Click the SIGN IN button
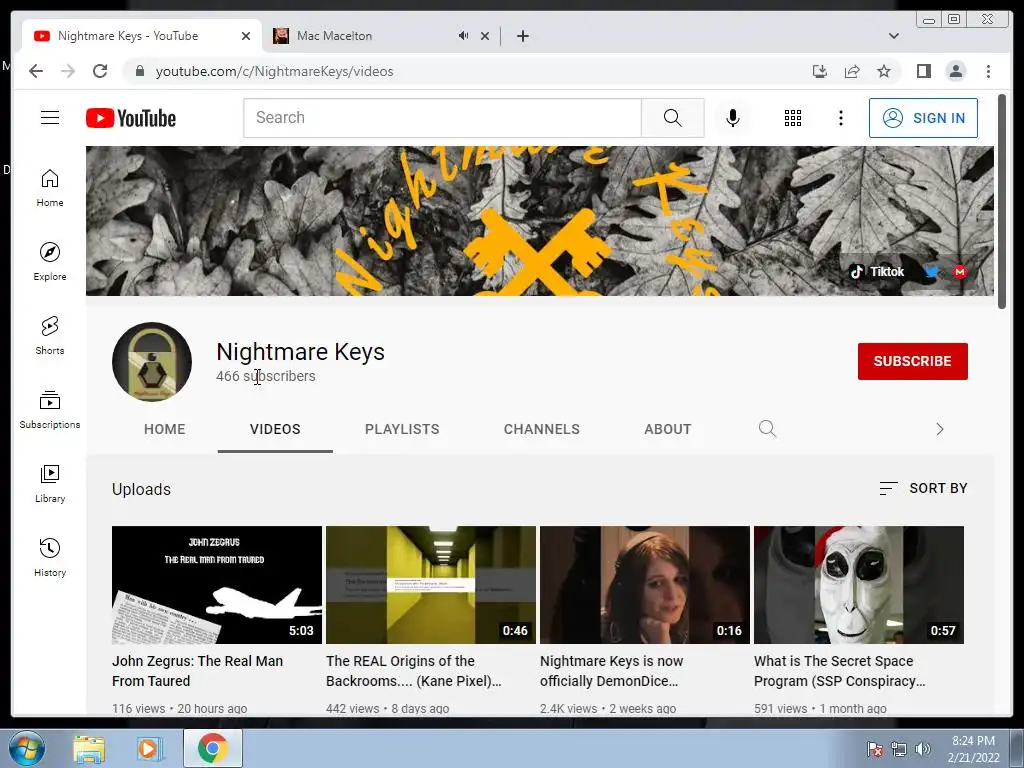 [923, 118]
